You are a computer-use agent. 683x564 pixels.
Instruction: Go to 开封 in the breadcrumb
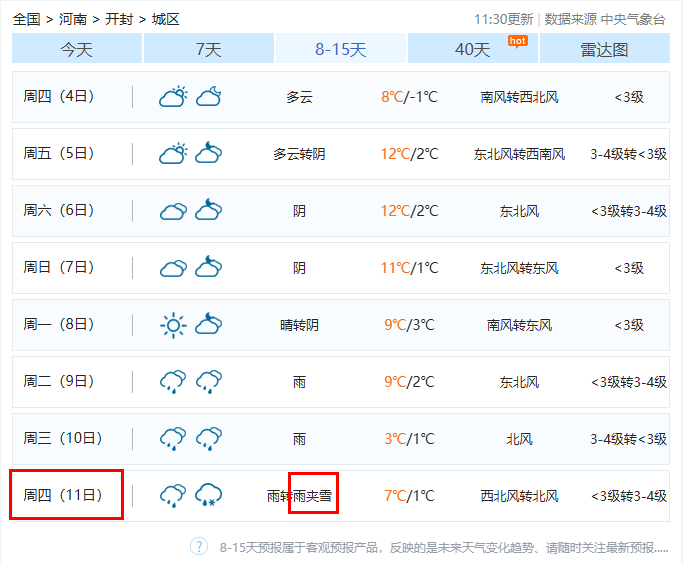click(x=119, y=20)
